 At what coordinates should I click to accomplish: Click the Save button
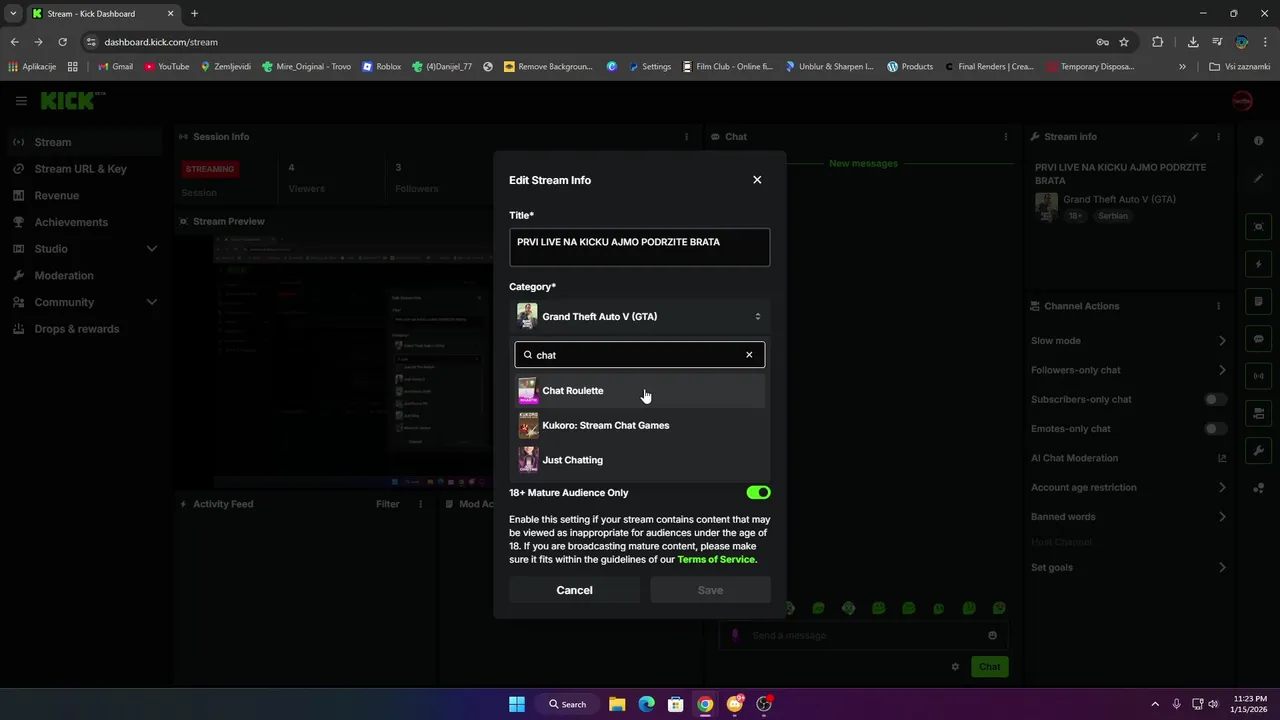710,590
